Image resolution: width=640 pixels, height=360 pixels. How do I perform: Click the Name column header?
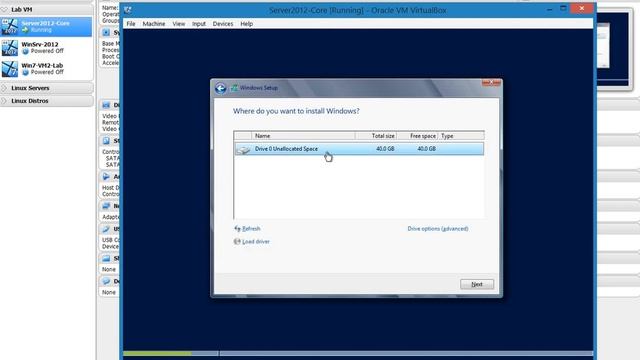pos(304,136)
